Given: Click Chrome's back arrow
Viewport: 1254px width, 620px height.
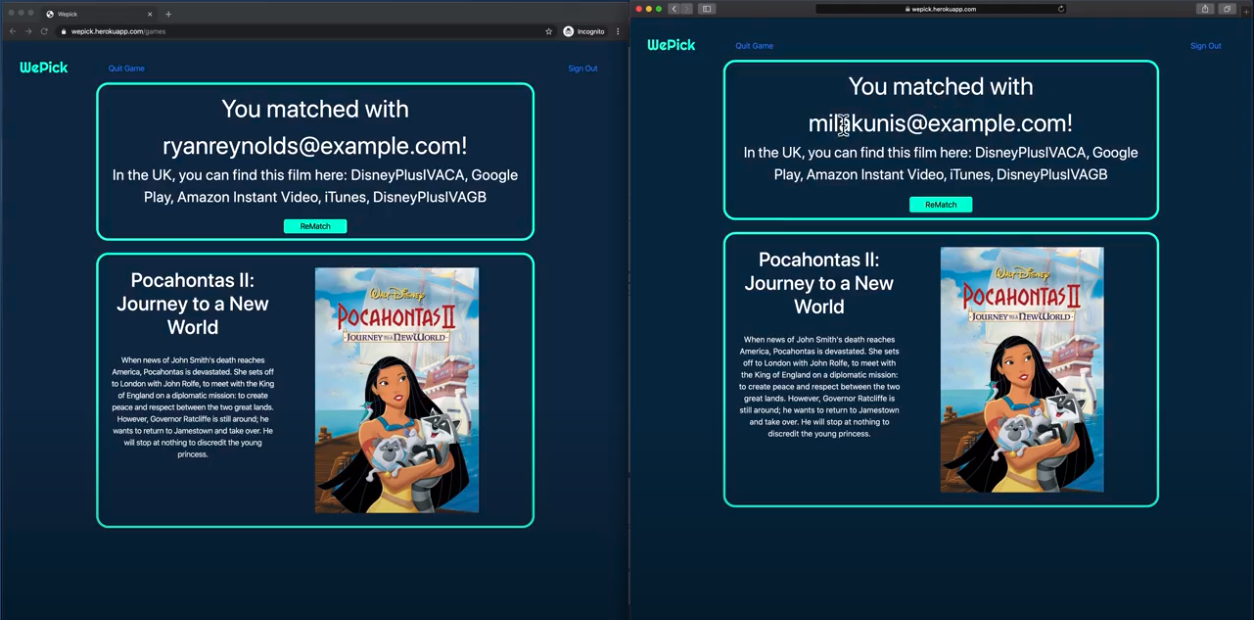Looking at the screenshot, I should (13, 31).
